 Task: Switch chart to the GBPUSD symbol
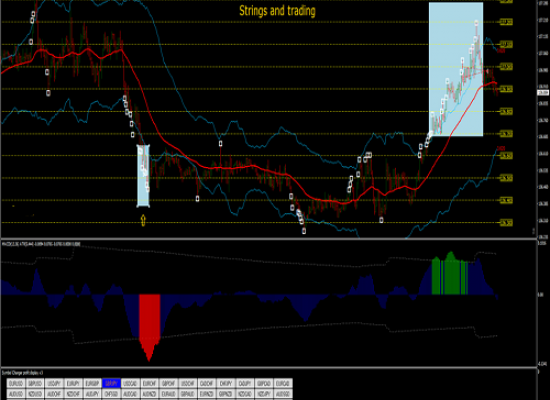click(x=35, y=383)
